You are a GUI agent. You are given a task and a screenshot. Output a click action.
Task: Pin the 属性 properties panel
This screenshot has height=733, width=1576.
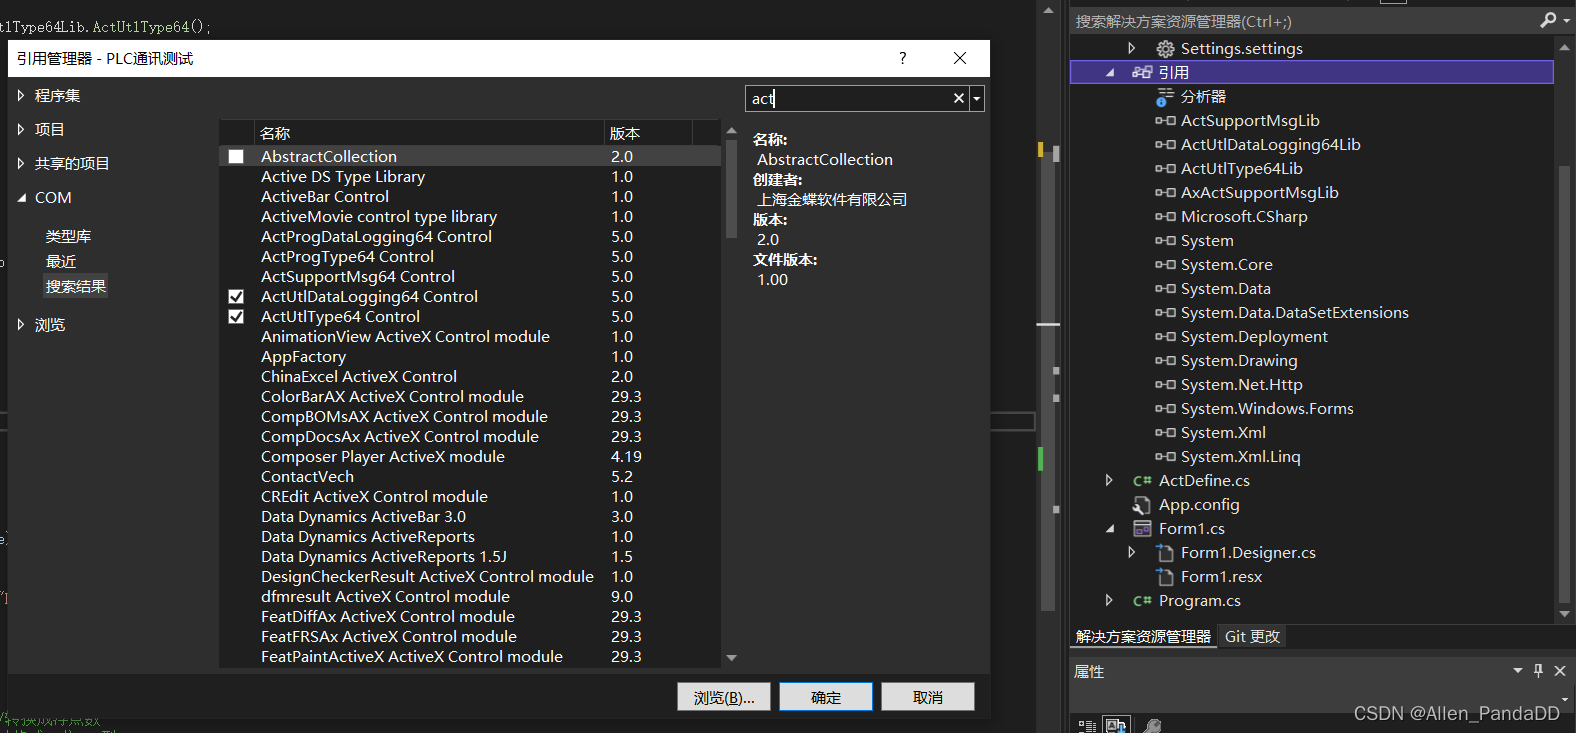tap(1538, 671)
